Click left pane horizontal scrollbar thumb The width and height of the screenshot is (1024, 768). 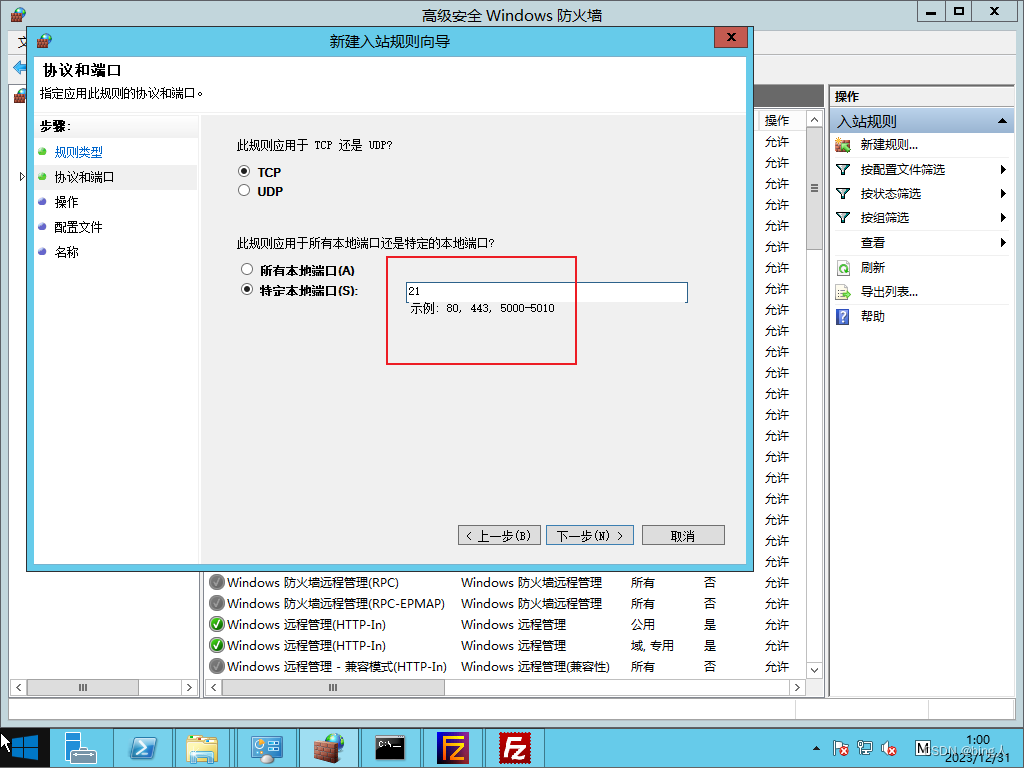pos(83,687)
